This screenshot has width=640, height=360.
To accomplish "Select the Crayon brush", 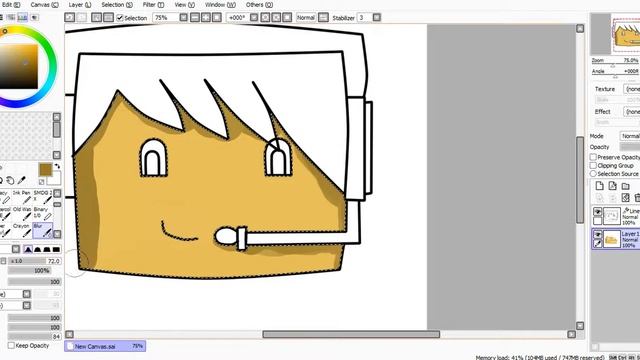I will 21,230.
